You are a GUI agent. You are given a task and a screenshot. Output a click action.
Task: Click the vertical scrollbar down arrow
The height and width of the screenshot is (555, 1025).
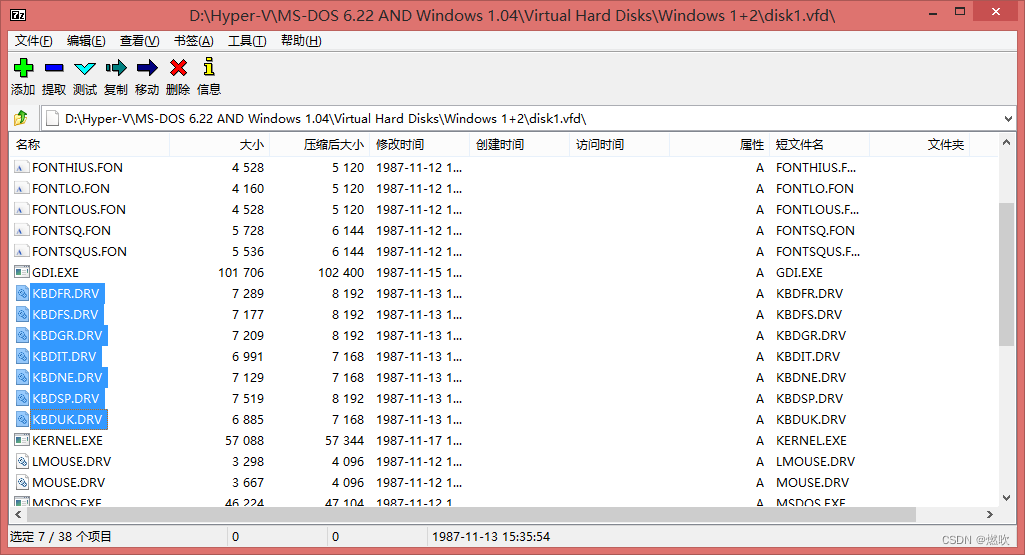(x=1006, y=498)
